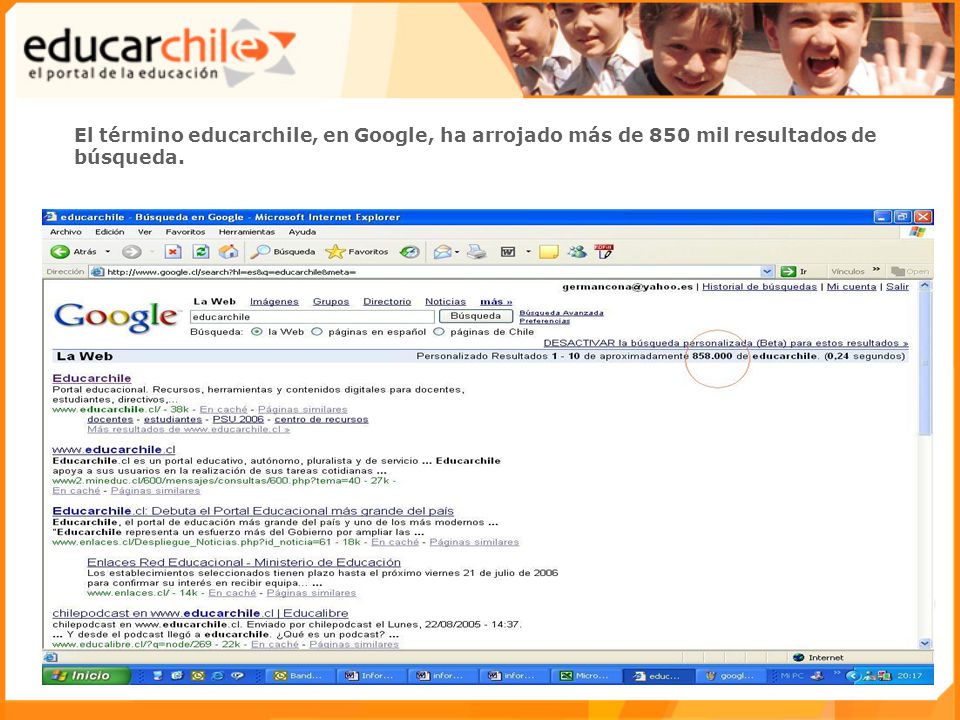Click the Mail envelope toolbar icon

[442, 252]
